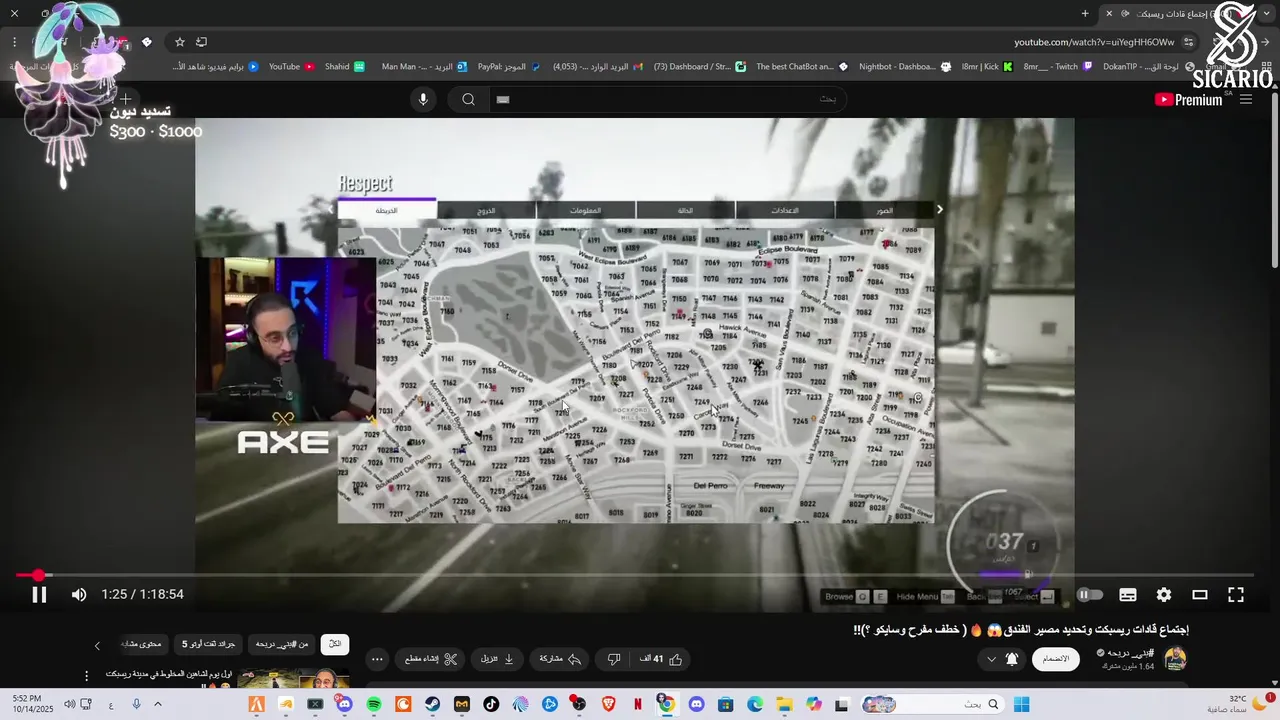Open the 'The best ChatBot' bookmark

[x=802, y=67]
